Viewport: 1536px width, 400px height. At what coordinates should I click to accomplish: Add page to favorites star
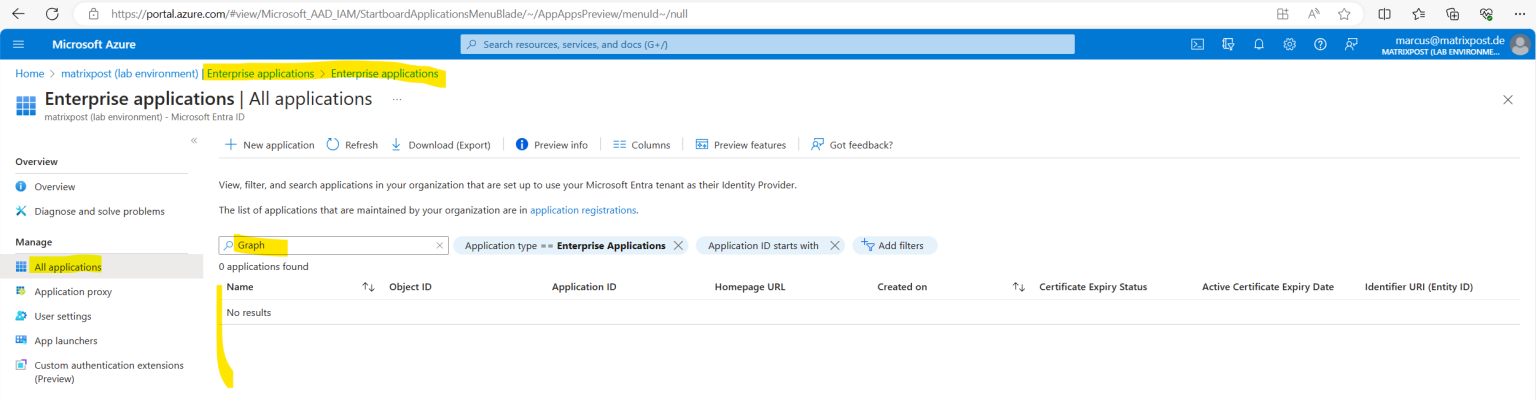1344,14
